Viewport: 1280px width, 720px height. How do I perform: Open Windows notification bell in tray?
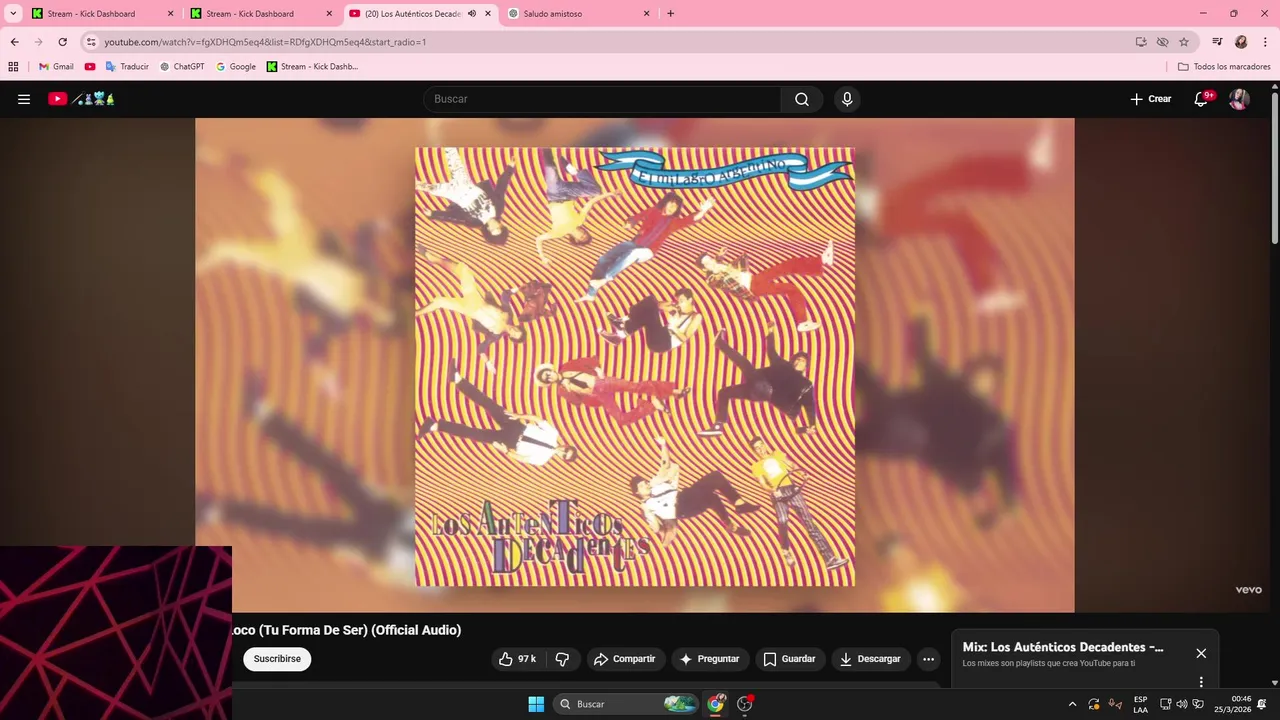1262,704
